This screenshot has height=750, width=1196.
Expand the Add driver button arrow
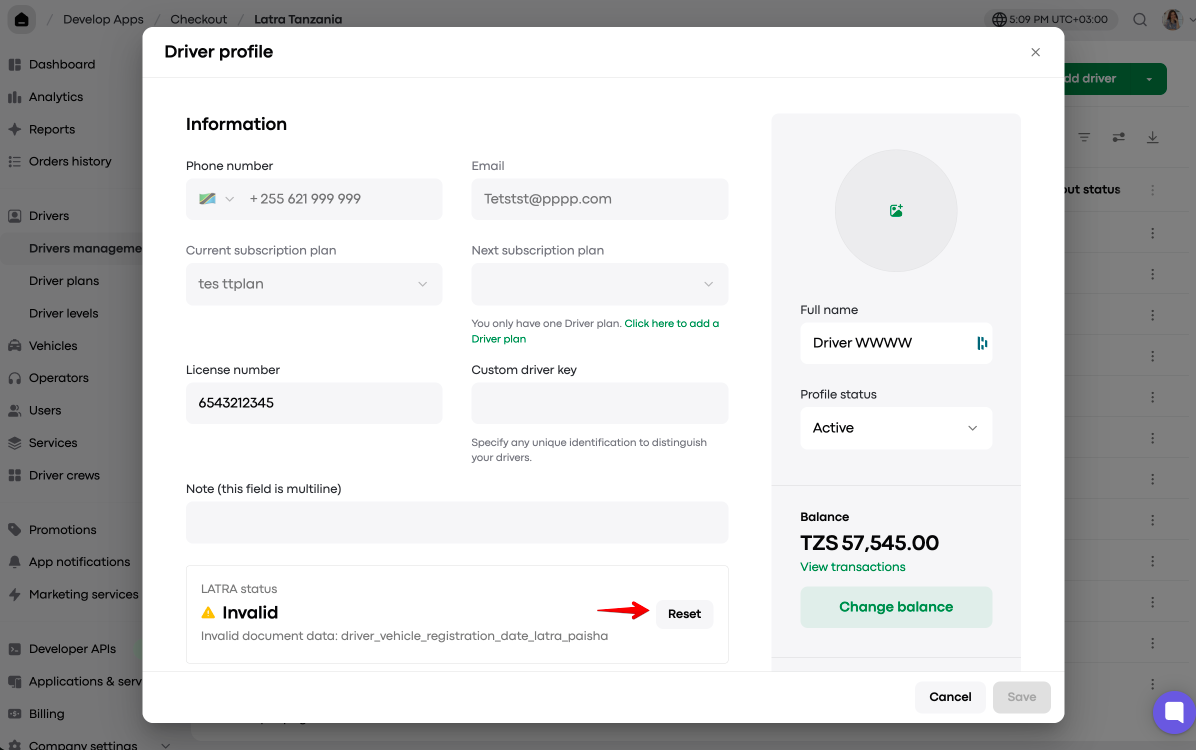1149,79
